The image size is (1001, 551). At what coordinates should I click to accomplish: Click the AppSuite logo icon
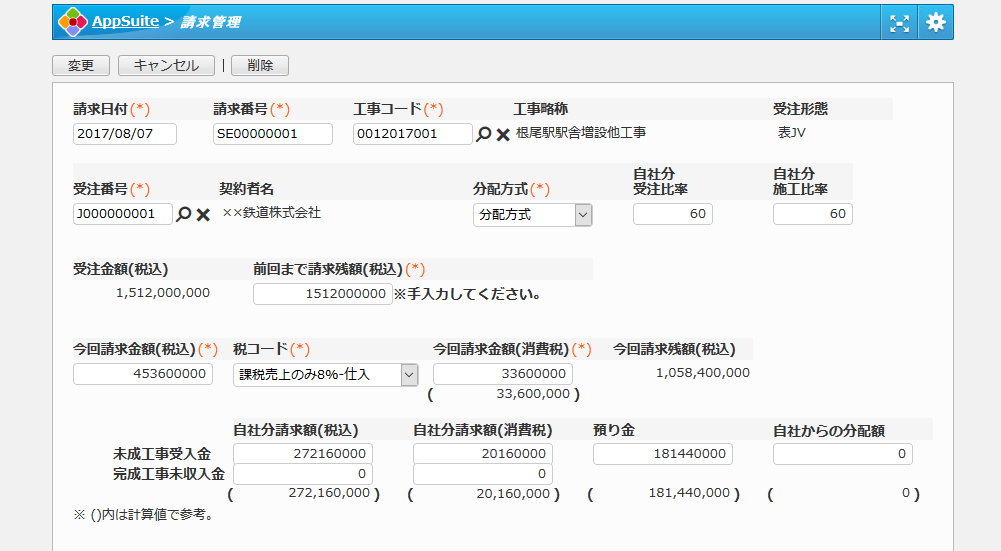coord(72,22)
